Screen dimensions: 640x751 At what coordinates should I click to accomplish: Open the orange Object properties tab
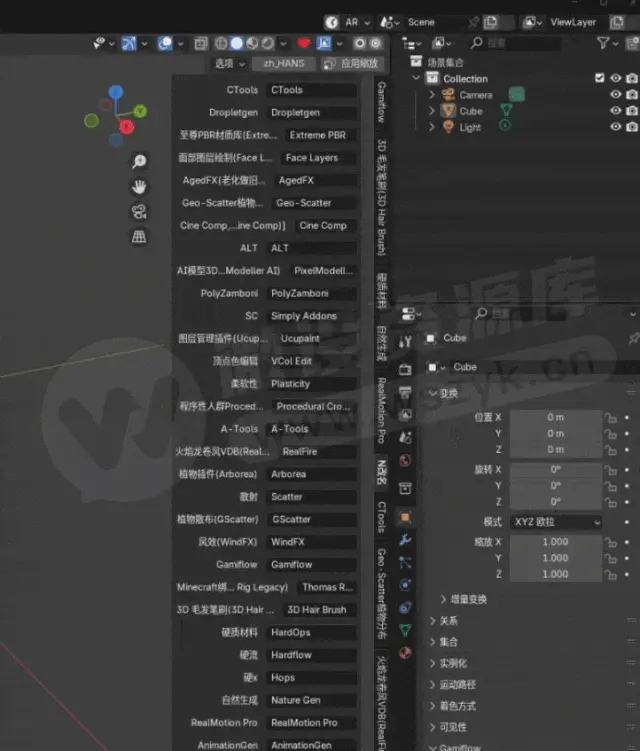click(x=405, y=517)
